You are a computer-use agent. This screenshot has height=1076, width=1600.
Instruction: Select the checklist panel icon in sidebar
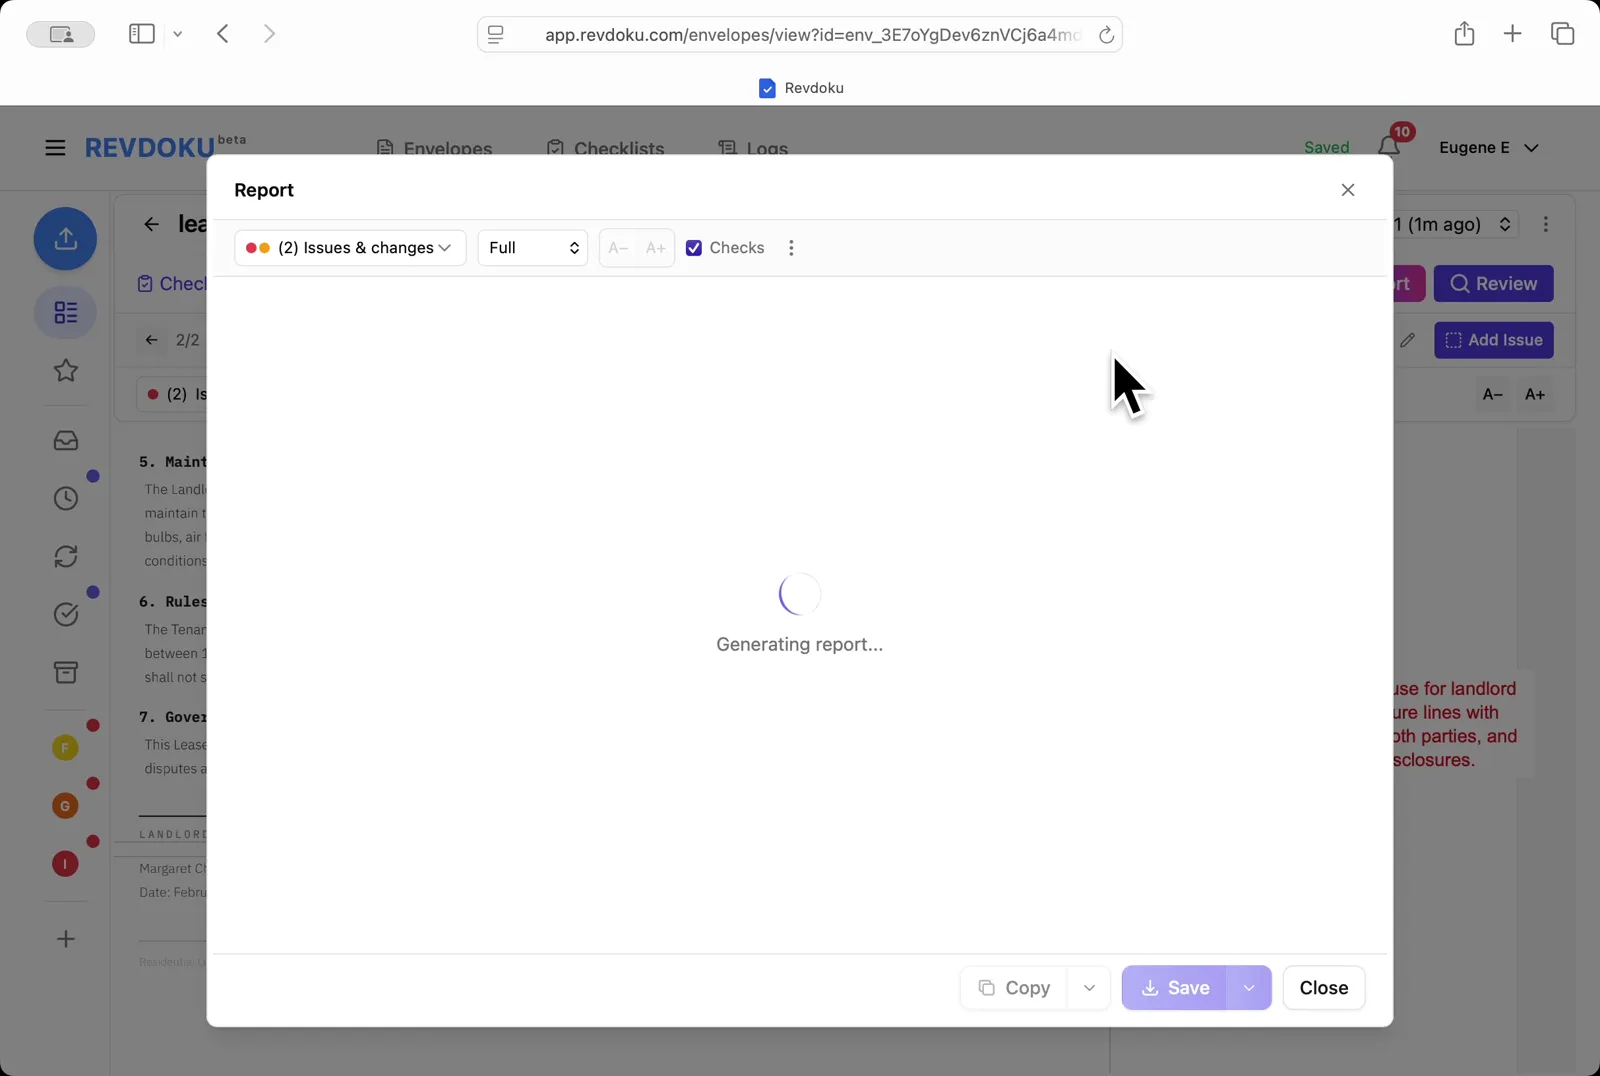(x=65, y=313)
